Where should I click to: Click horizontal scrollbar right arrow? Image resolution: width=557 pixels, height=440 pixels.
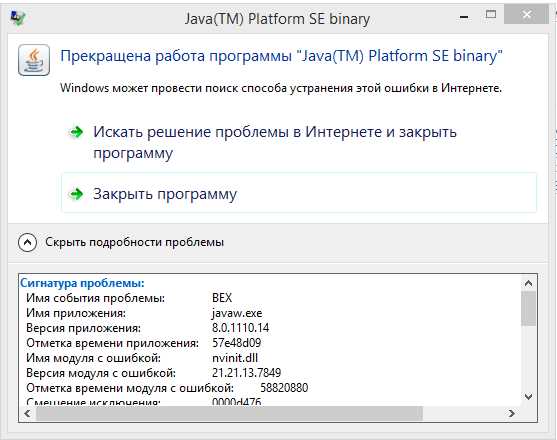[512, 413]
